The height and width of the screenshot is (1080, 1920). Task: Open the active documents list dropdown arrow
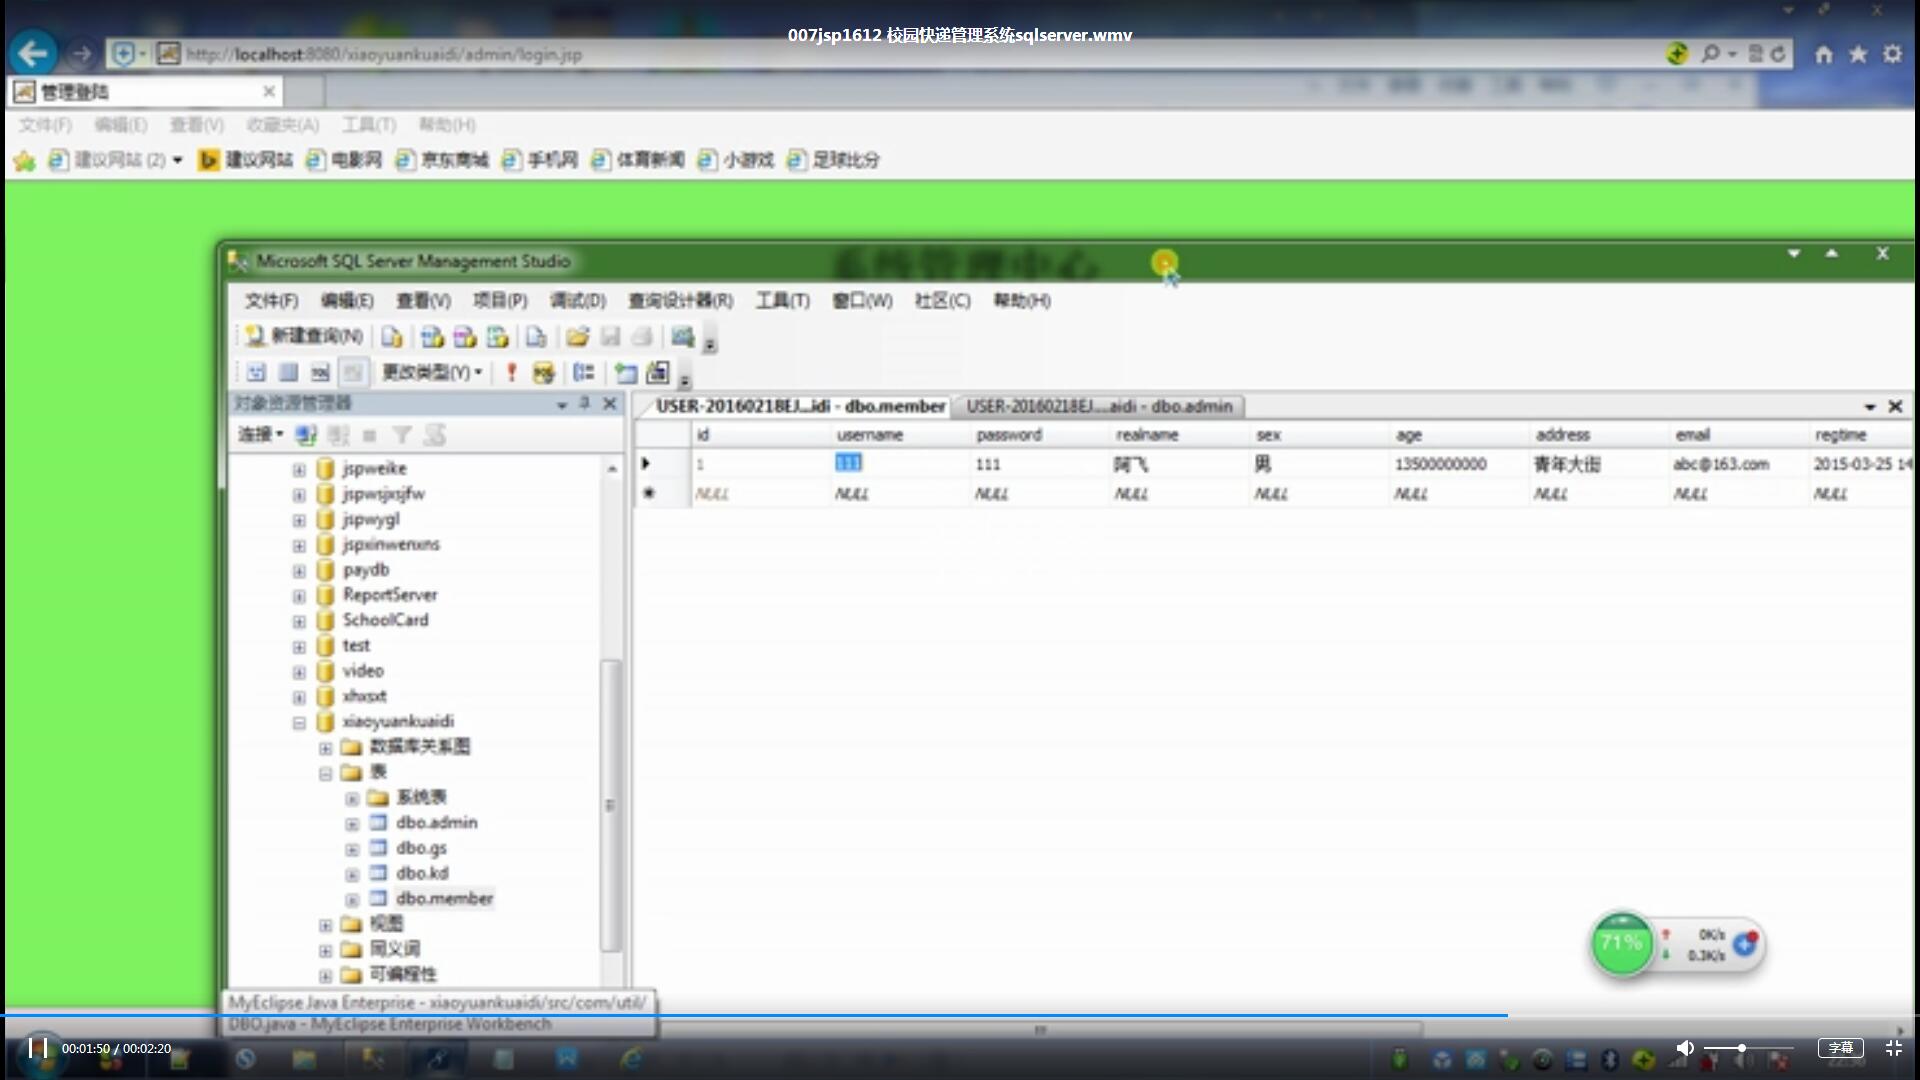1870,407
